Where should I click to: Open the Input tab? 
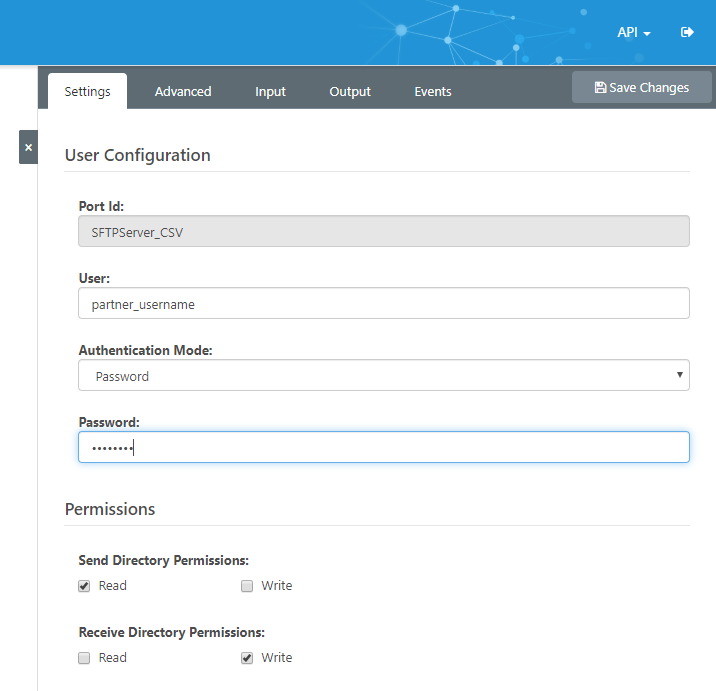[270, 91]
